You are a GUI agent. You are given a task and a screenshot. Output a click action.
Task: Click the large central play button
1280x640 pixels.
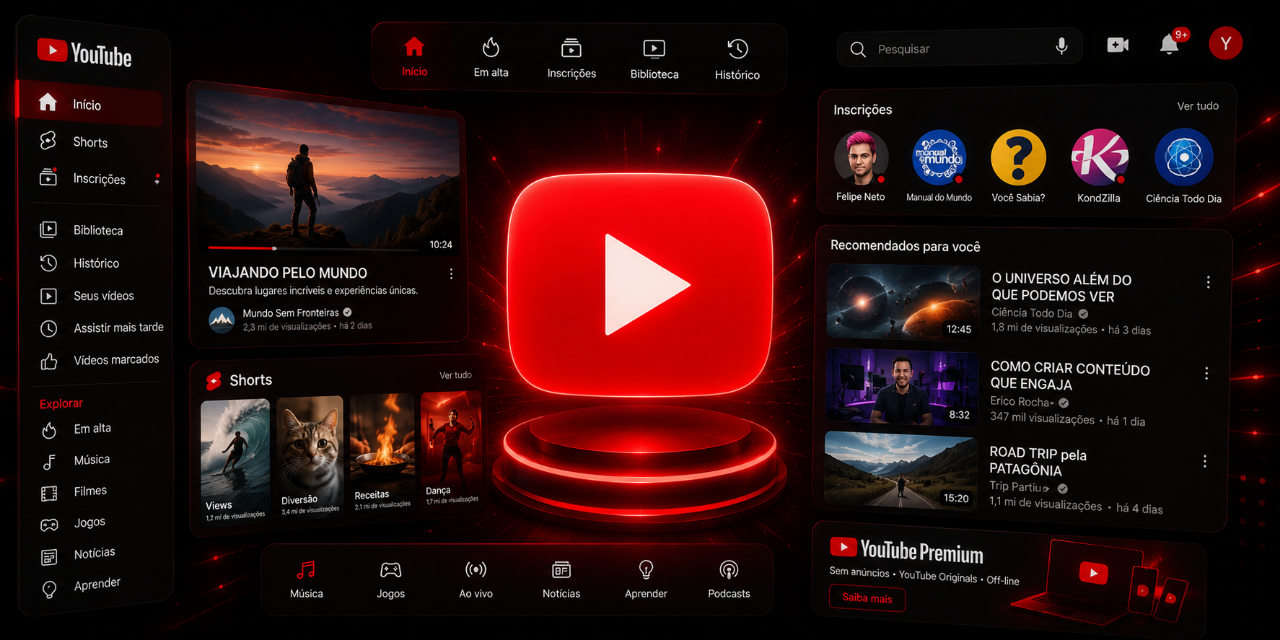tap(640, 285)
